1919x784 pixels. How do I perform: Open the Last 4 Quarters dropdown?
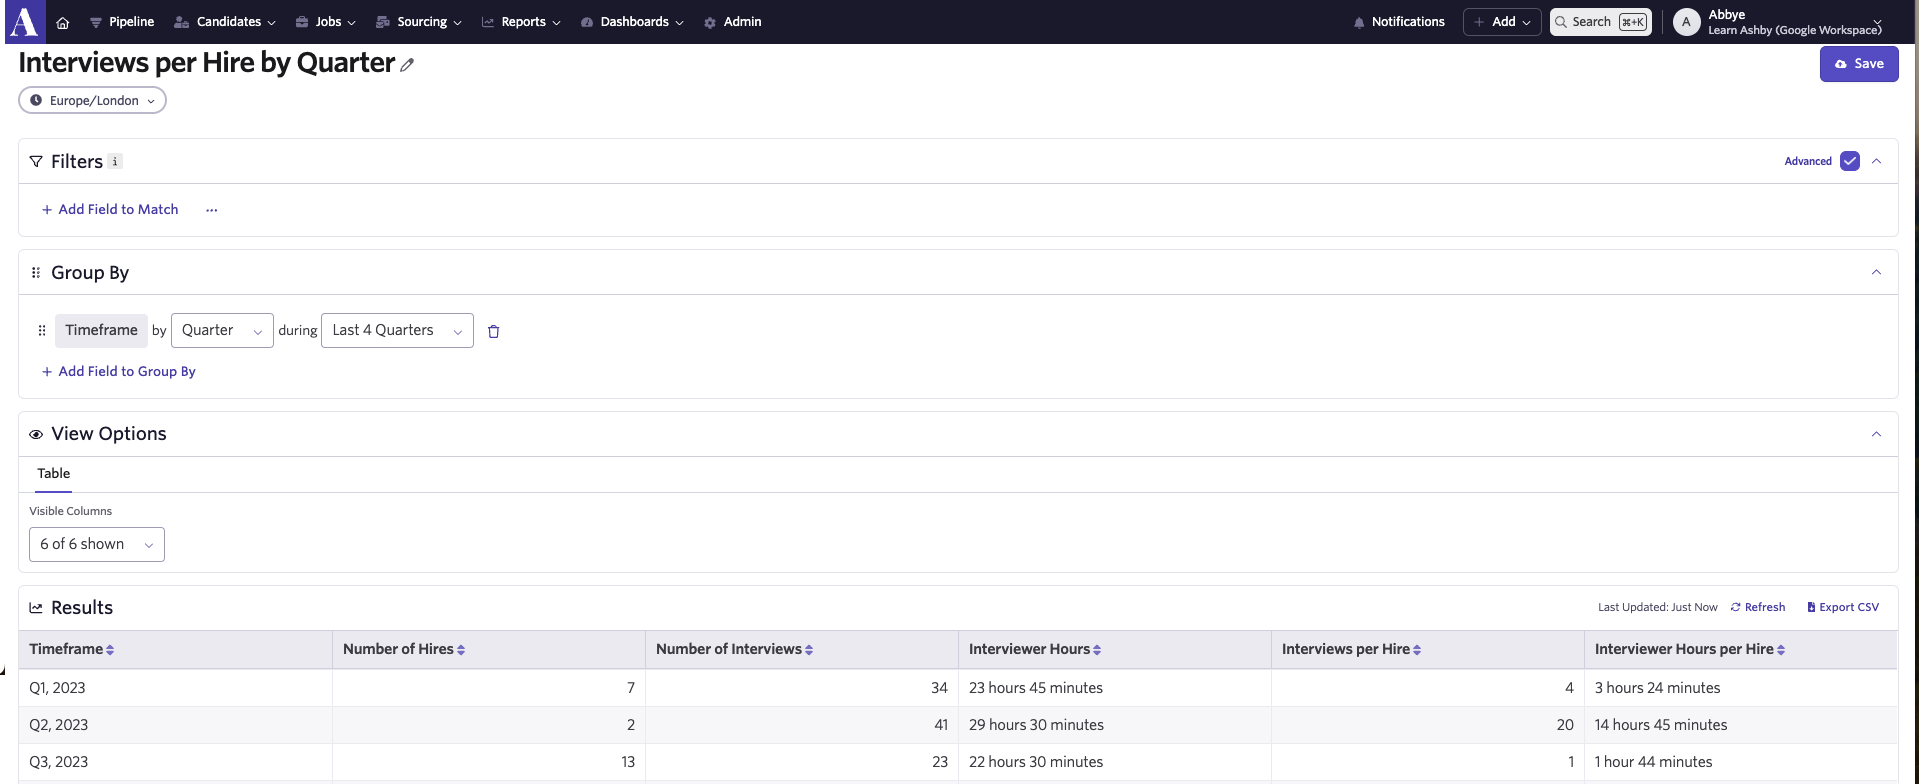pos(397,331)
